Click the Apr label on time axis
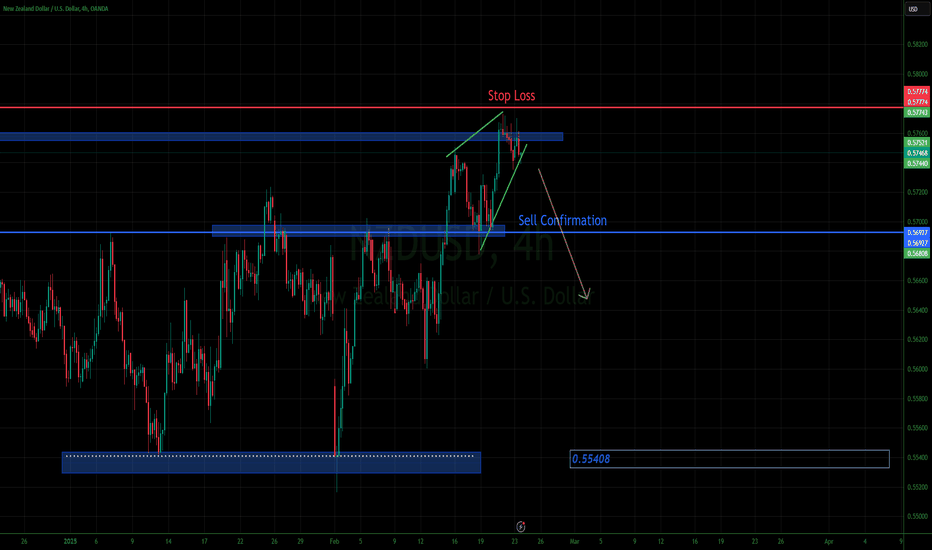 click(829, 542)
